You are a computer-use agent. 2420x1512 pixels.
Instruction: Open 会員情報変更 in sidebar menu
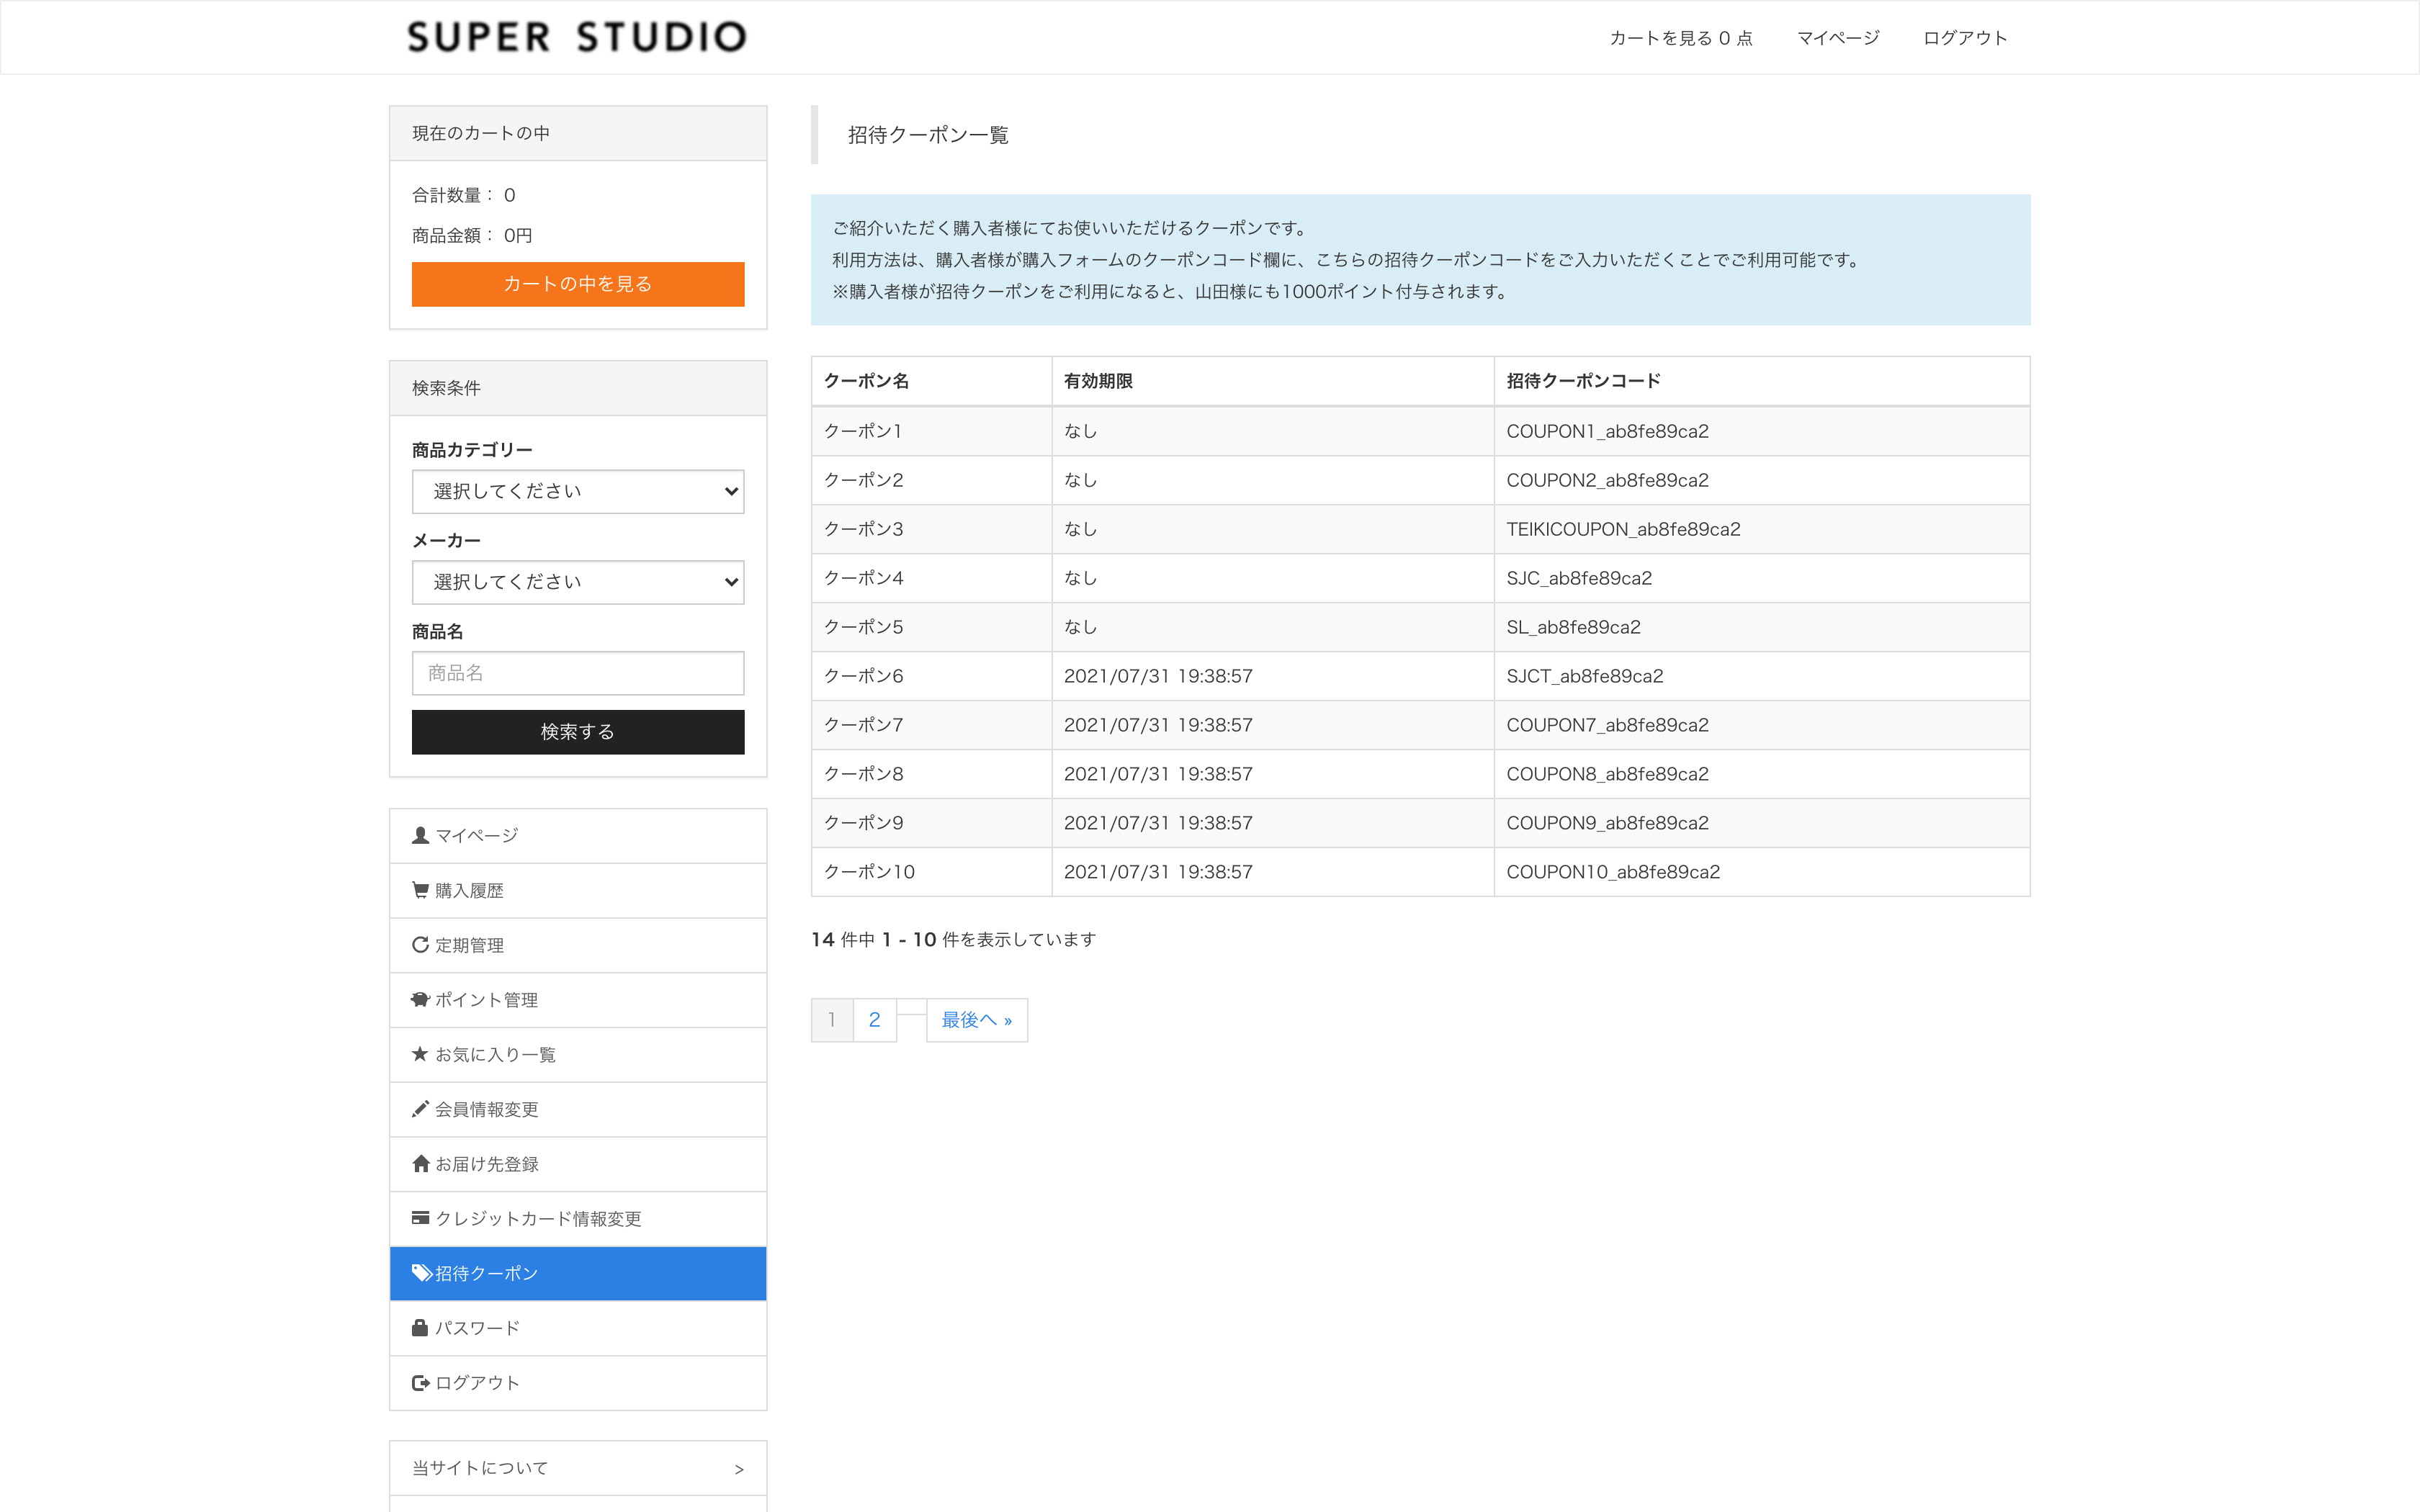pyautogui.click(x=578, y=1109)
